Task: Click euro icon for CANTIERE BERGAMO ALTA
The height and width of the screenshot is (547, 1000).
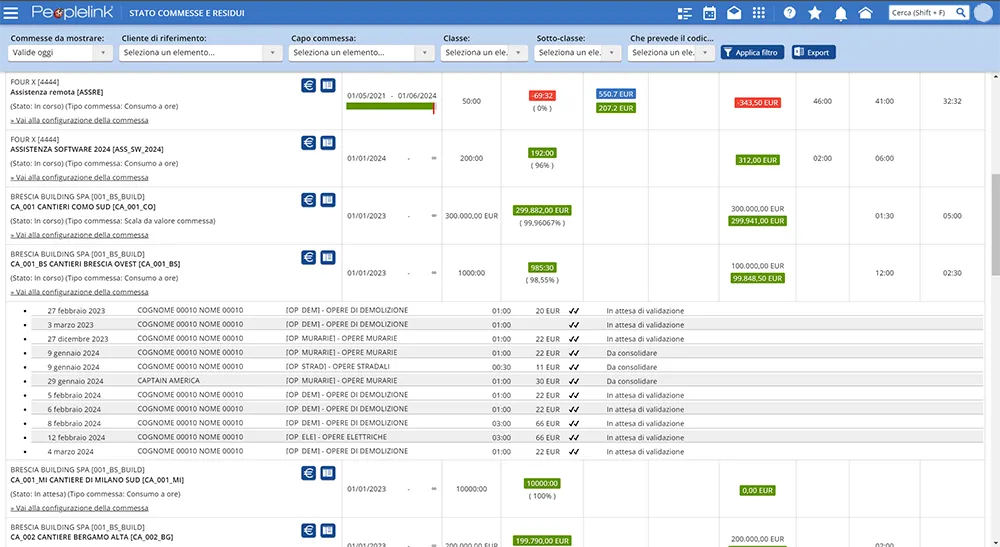Action: pyautogui.click(x=309, y=530)
